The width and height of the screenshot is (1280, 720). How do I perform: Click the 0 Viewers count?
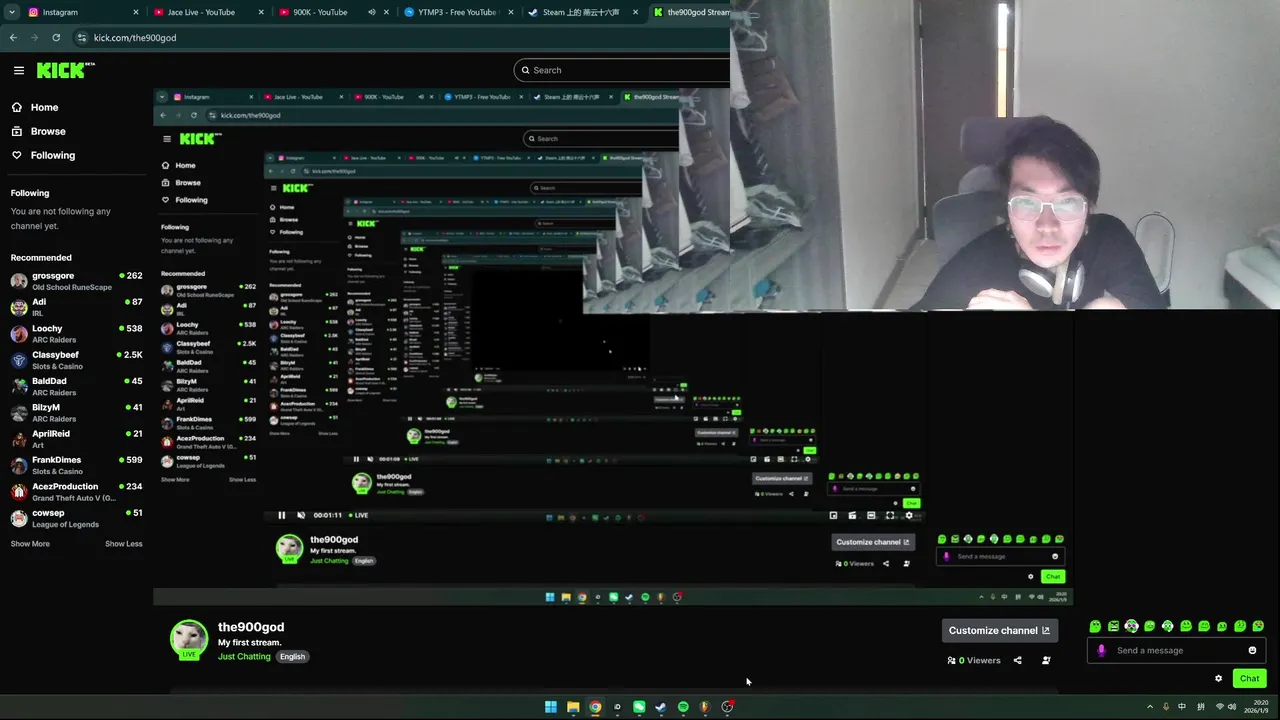point(974,660)
